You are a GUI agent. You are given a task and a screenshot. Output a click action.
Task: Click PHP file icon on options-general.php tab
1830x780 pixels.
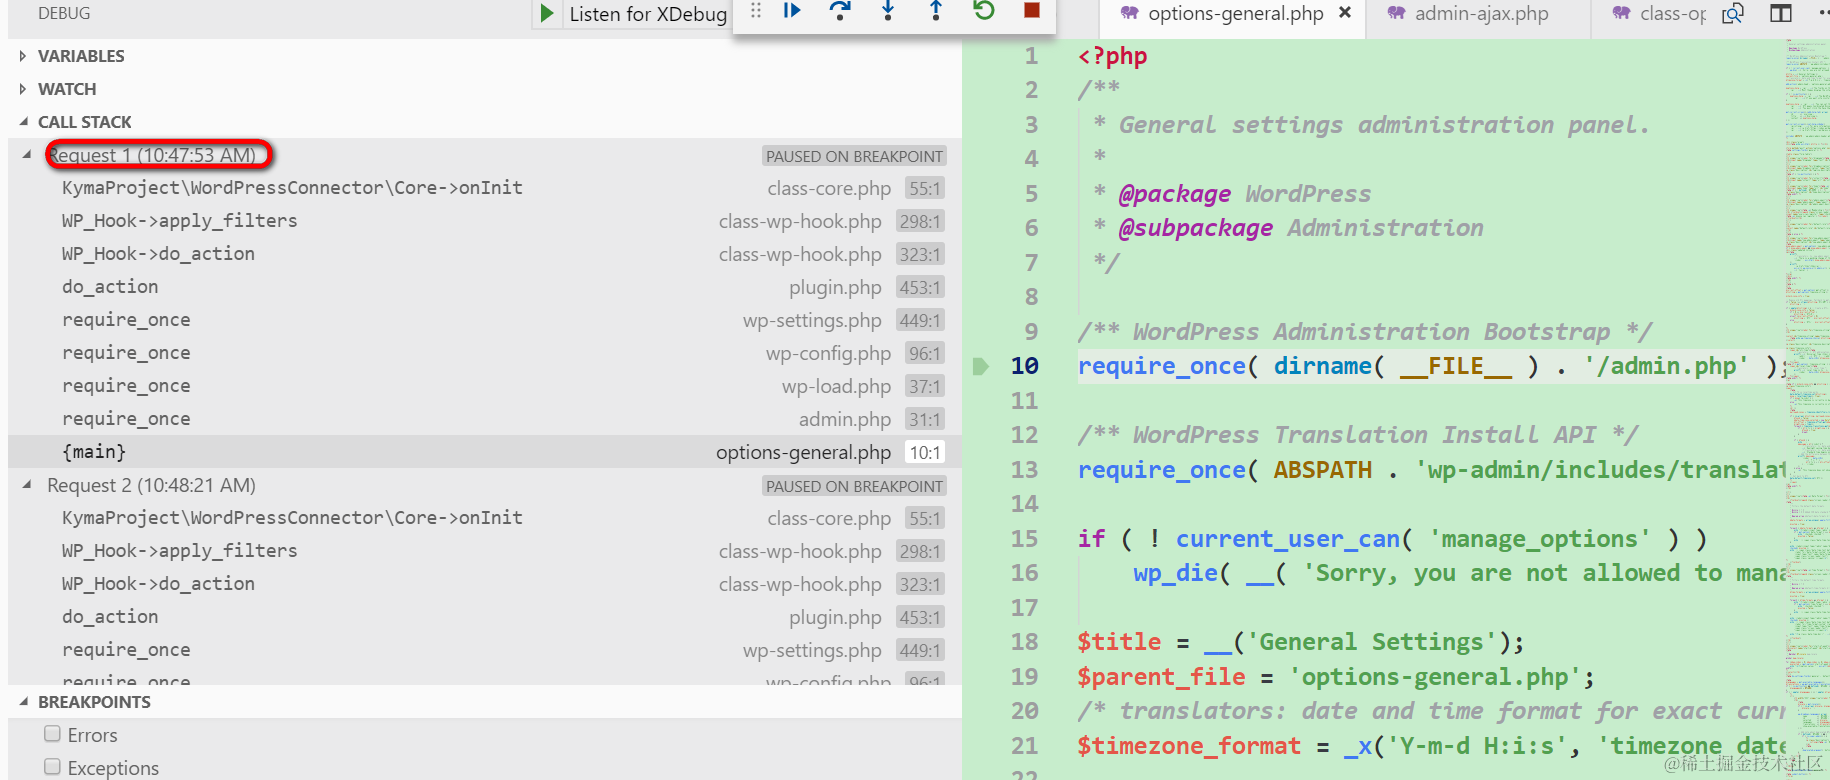(1130, 13)
